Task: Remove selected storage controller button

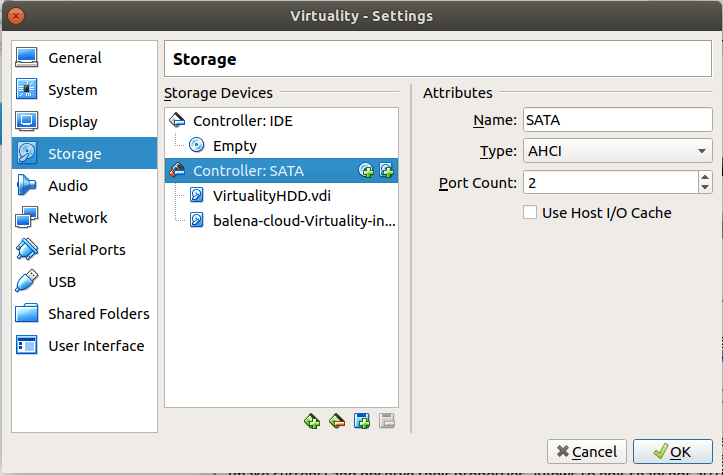Action: [337, 421]
